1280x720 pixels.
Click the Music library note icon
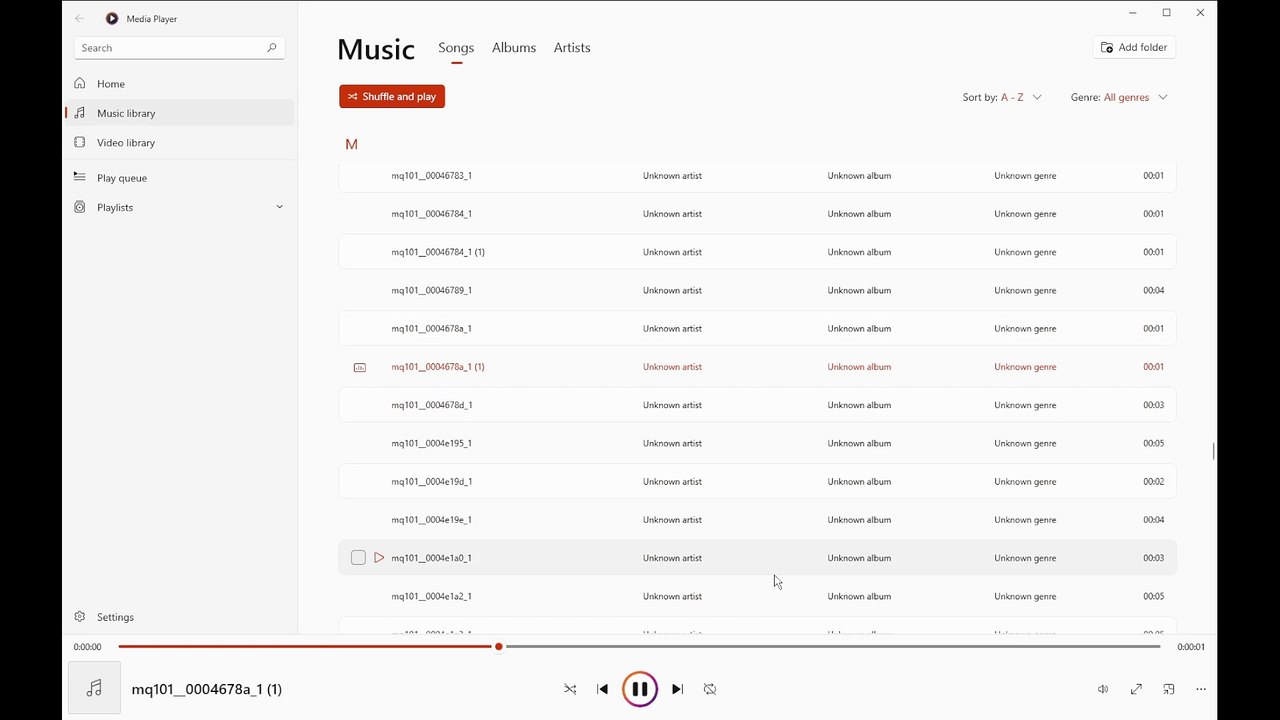pyautogui.click(x=80, y=113)
